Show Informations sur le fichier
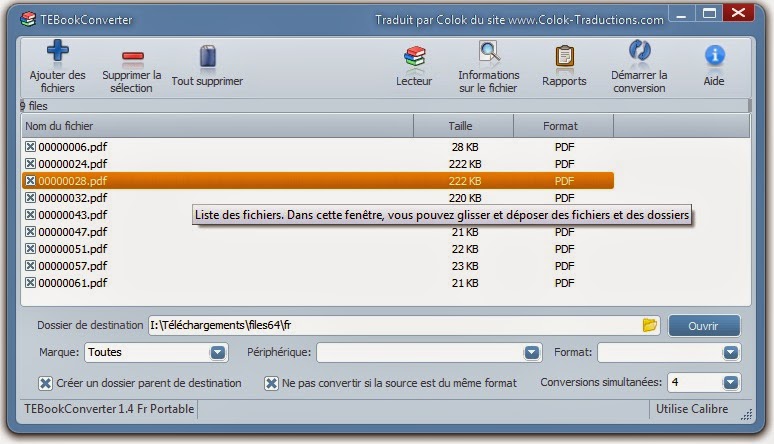This screenshot has width=774, height=444. [488, 52]
